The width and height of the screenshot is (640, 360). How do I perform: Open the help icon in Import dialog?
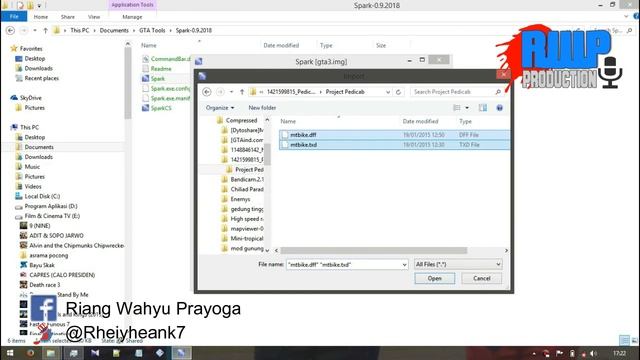tap(499, 108)
